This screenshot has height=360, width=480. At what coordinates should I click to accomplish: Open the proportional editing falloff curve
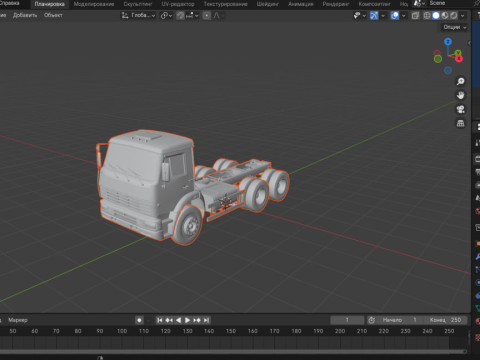point(218,15)
